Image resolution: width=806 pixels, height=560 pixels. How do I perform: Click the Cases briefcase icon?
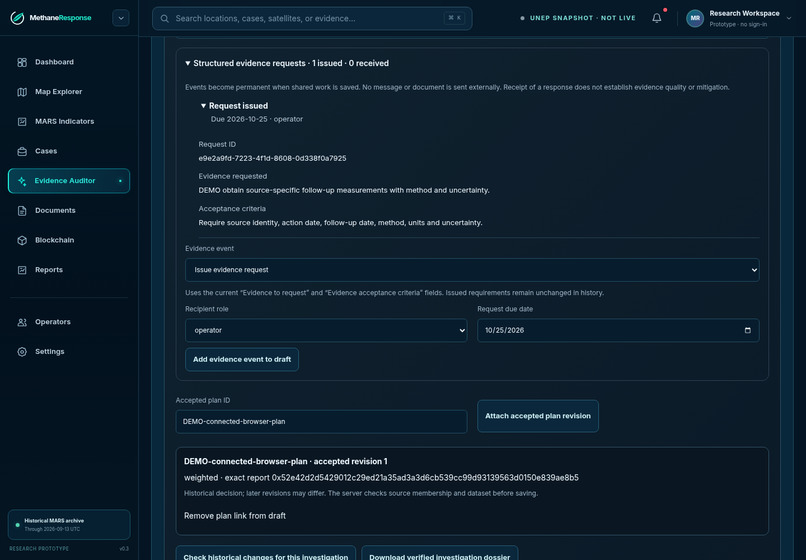point(22,151)
